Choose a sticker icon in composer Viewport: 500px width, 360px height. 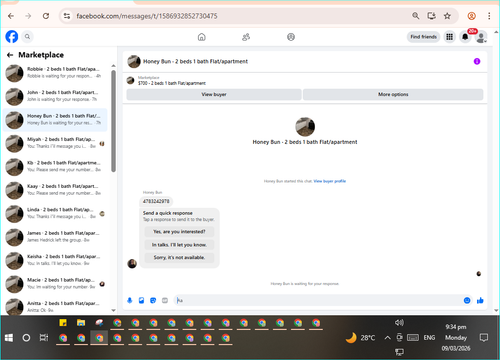(153, 300)
